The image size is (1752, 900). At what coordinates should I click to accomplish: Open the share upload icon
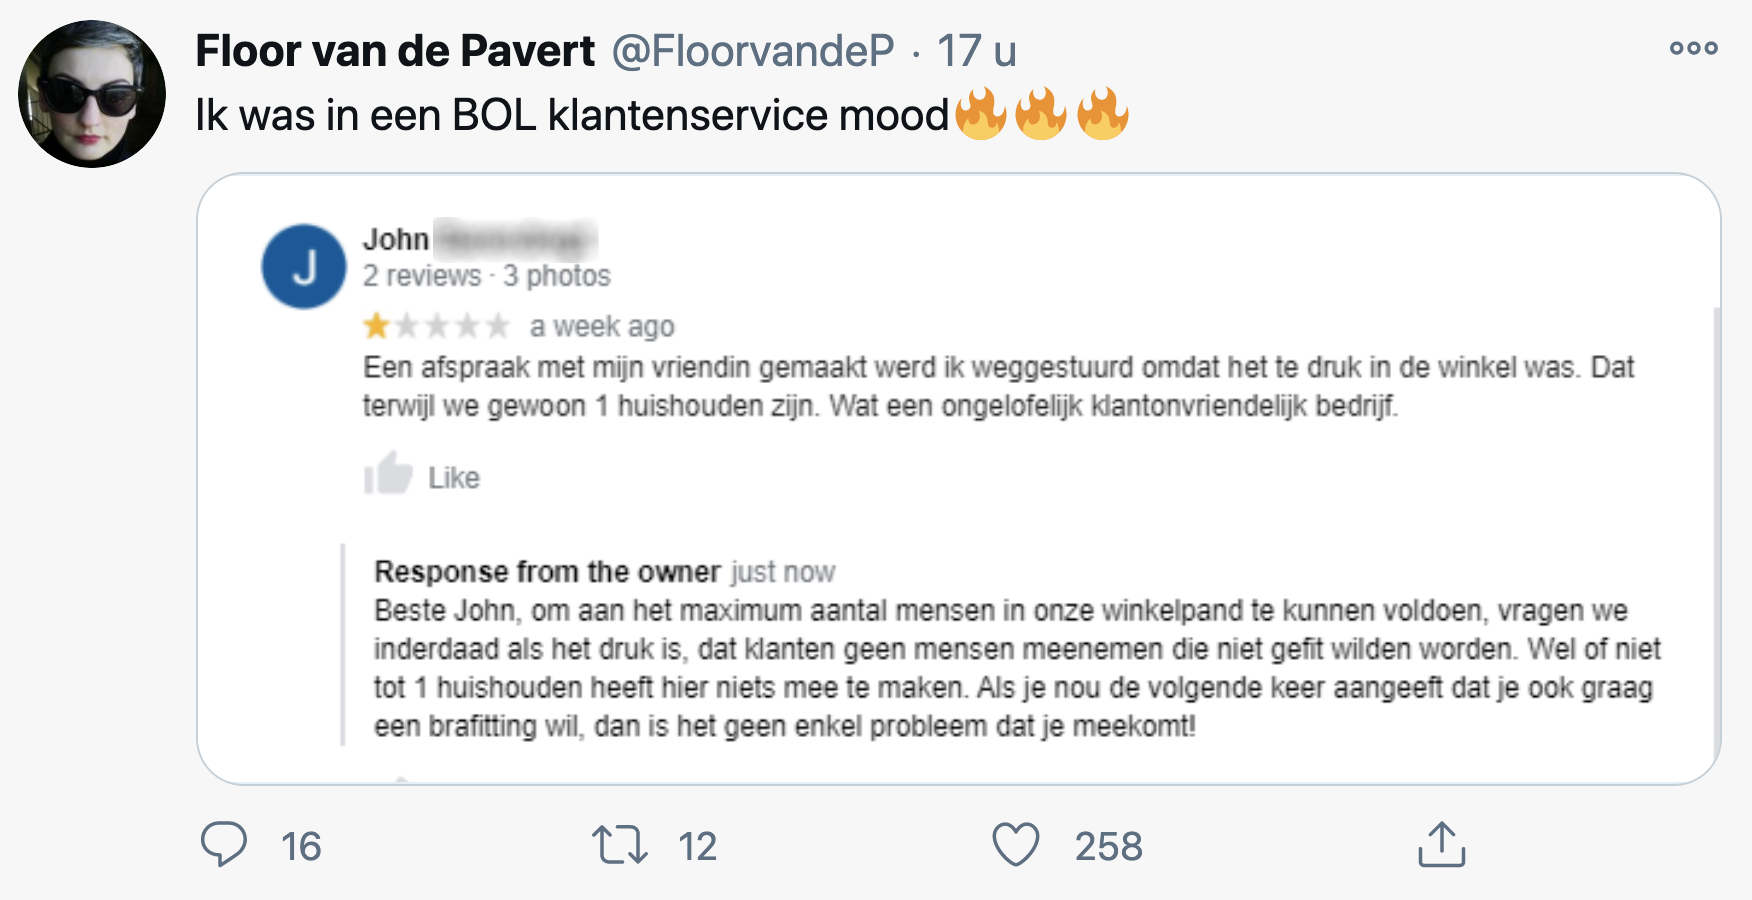(x=1441, y=845)
